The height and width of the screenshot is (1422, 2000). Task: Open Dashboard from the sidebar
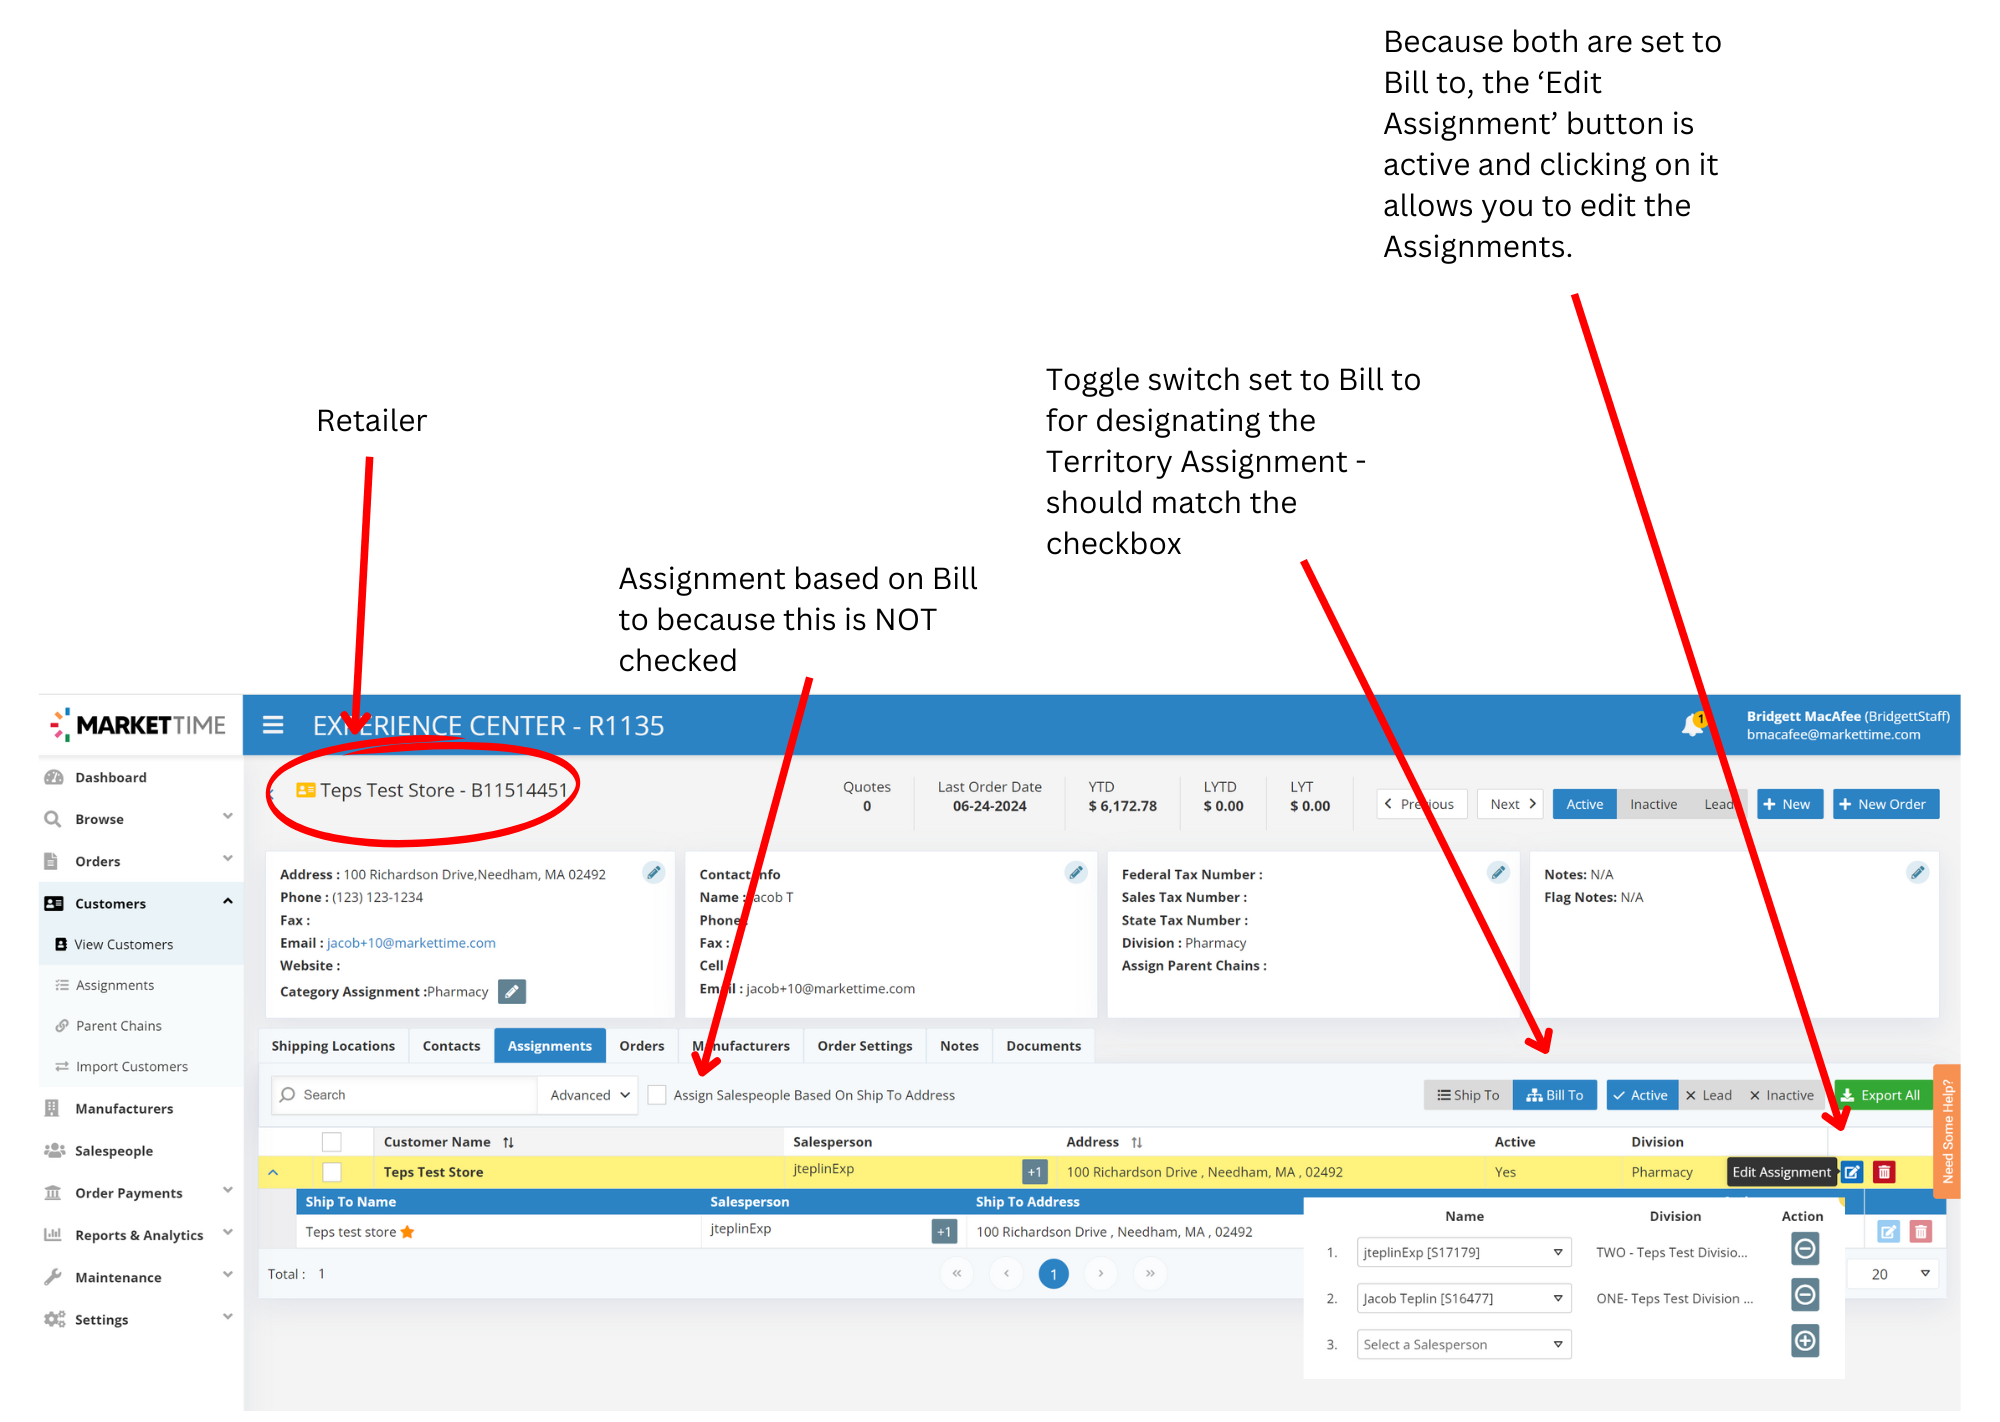click(110, 777)
